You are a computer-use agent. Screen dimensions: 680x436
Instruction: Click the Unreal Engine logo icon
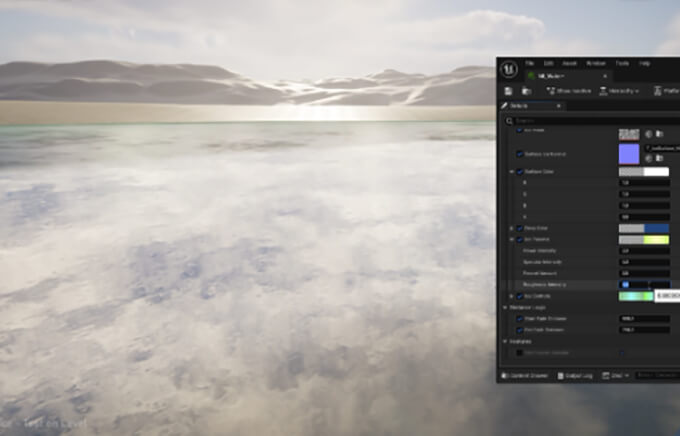coord(509,69)
